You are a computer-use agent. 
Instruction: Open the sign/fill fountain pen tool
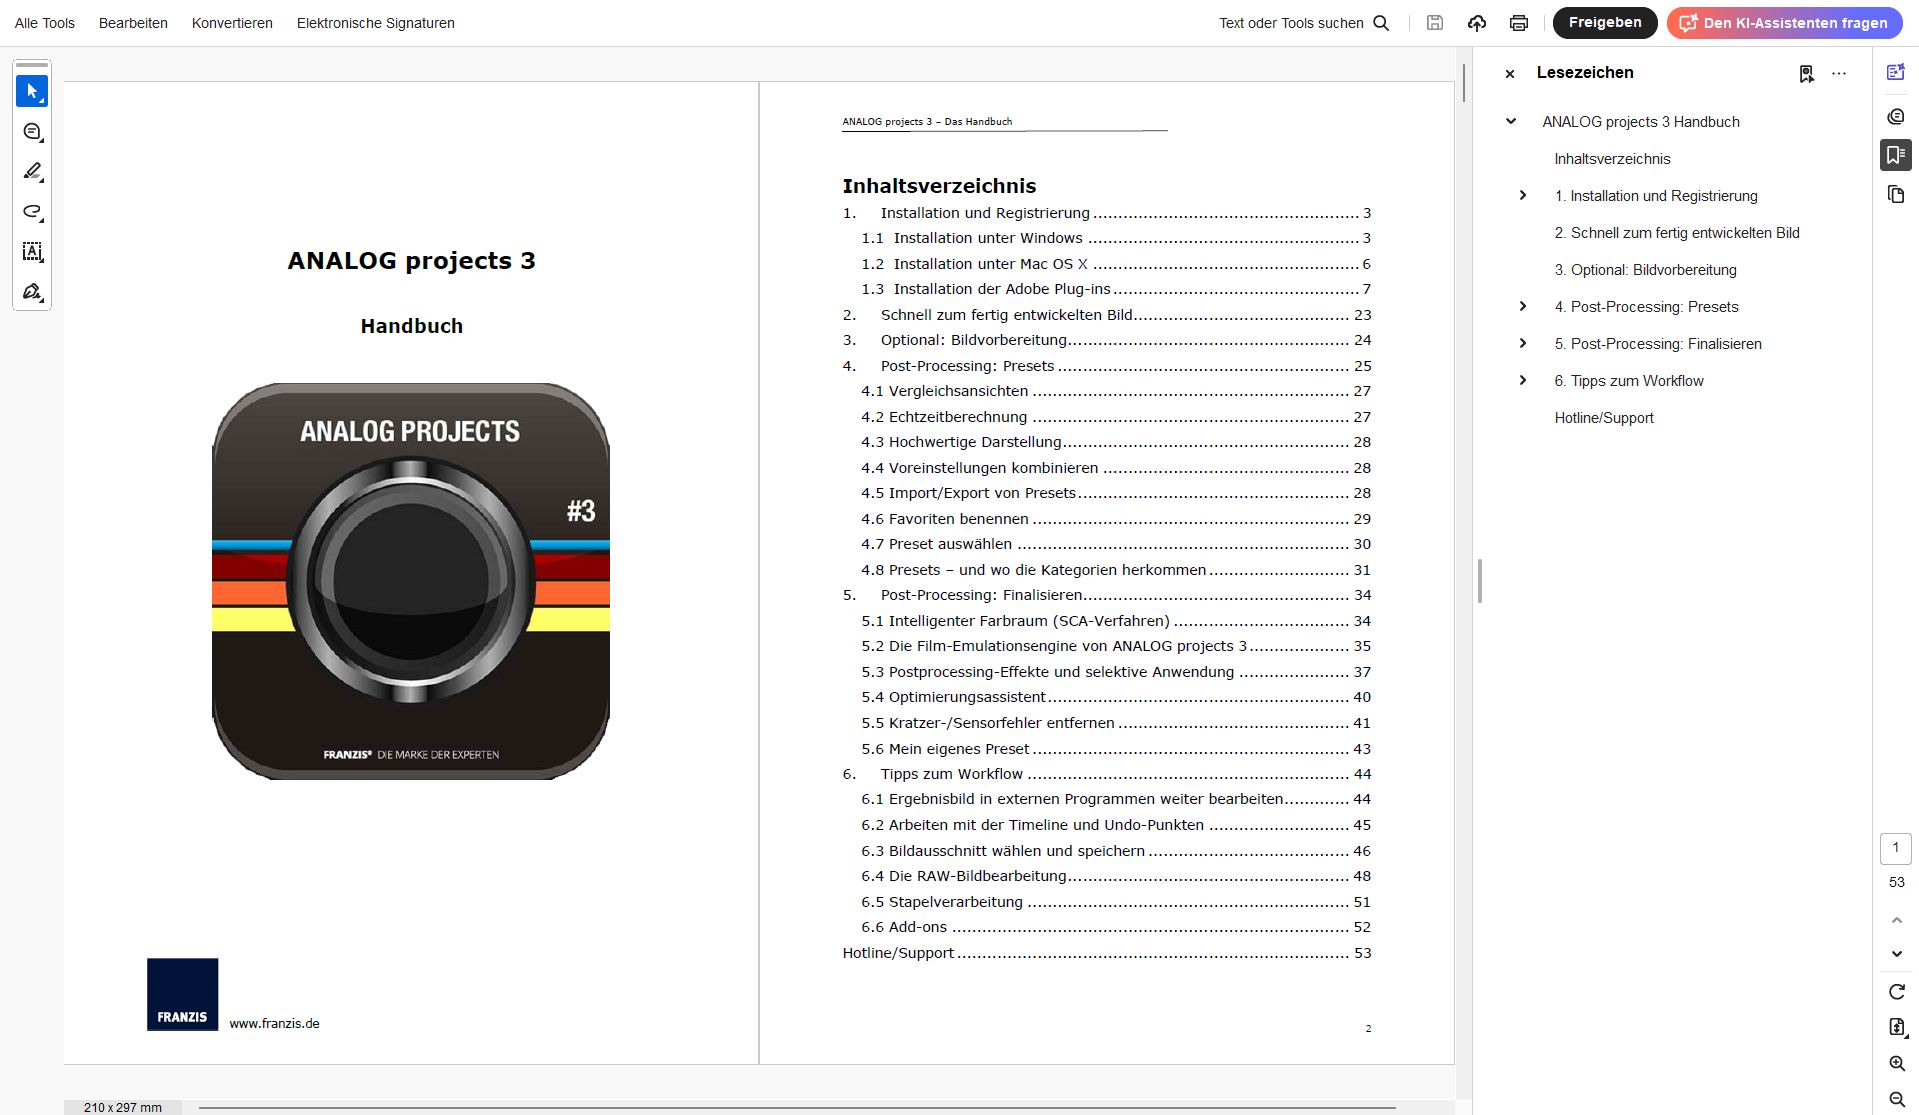(32, 291)
